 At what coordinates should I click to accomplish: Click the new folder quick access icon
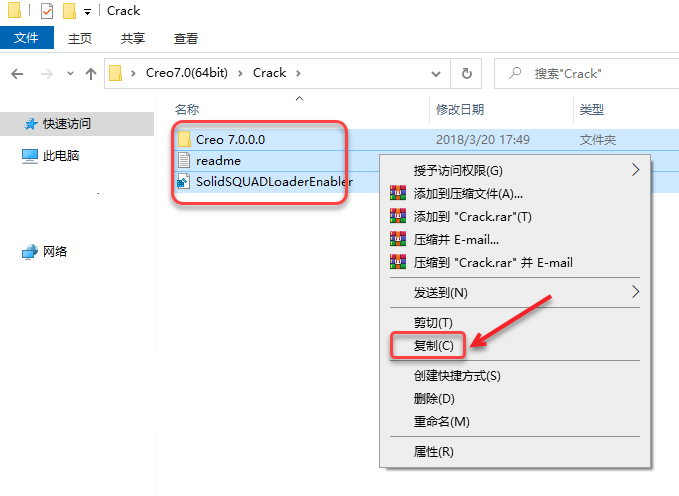coord(69,11)
